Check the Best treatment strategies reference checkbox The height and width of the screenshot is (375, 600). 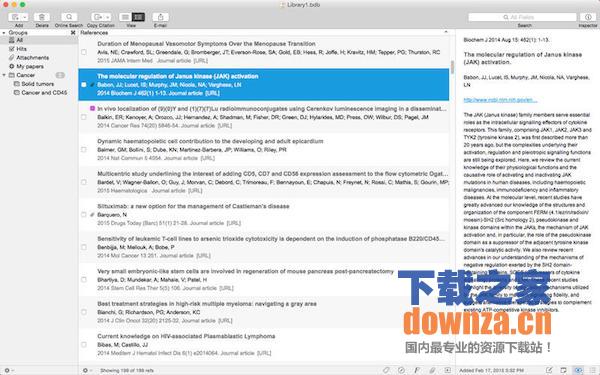click(84, 312)
